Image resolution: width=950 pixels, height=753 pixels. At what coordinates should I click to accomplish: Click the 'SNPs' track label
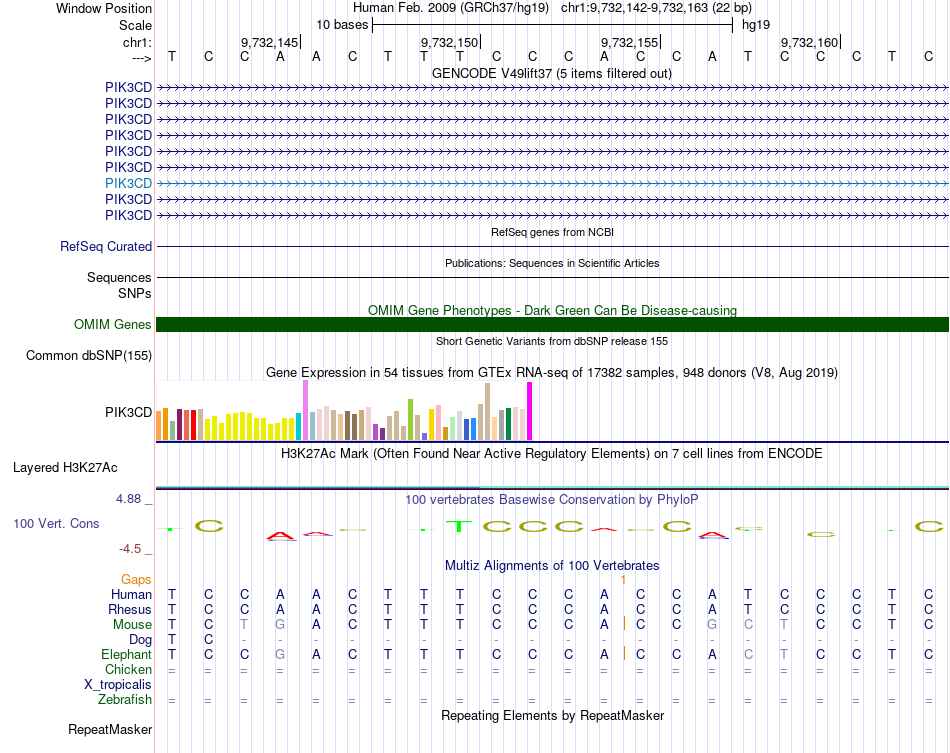click(x=135, y=293)
